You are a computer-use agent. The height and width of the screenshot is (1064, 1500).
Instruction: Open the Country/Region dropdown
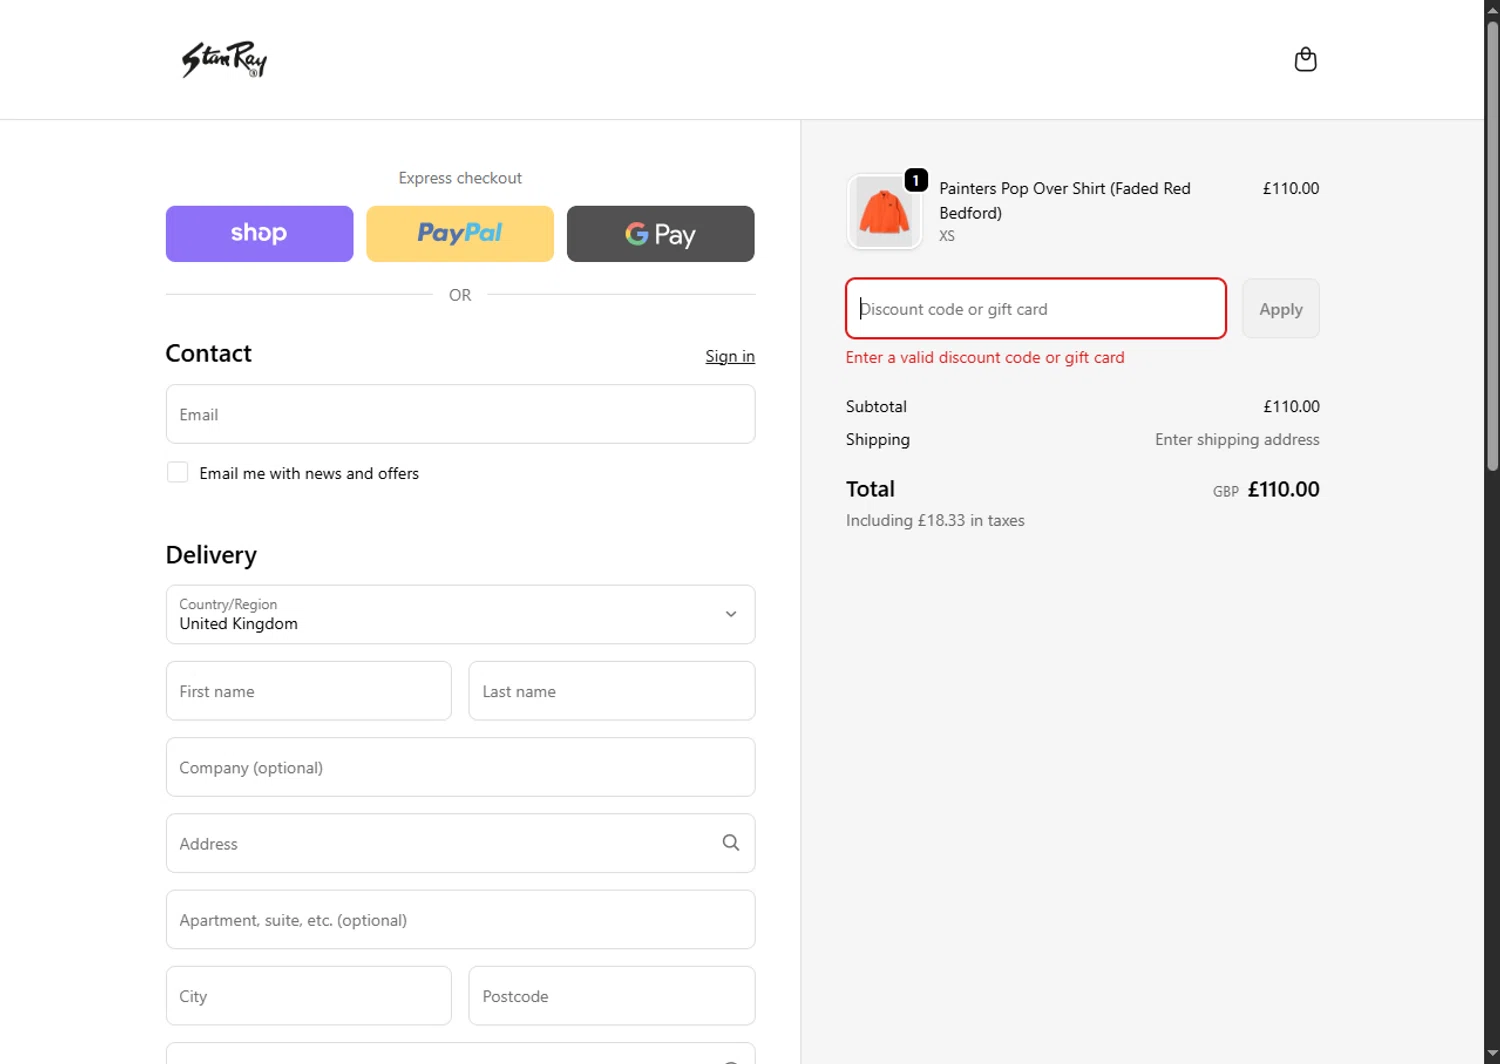460,614
